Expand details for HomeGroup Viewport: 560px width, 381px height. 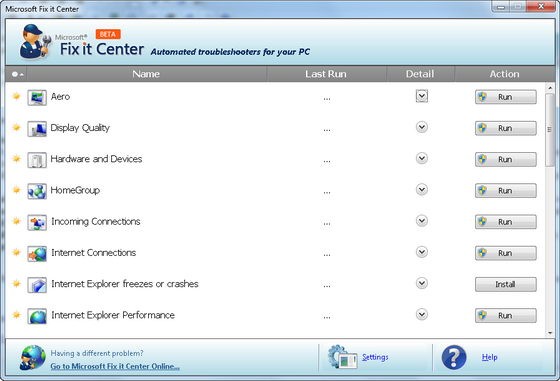[422, 190]
